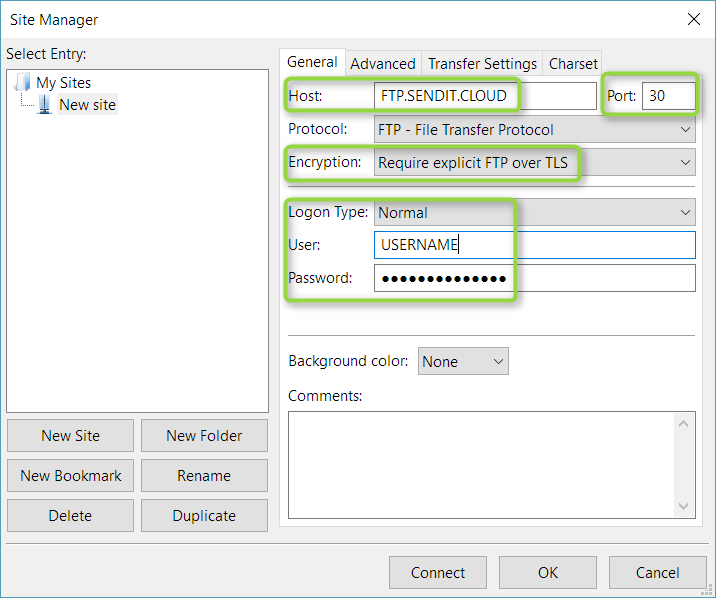
Task: Click the Comments scrollbar down arrow
Action: click(684, 506)
